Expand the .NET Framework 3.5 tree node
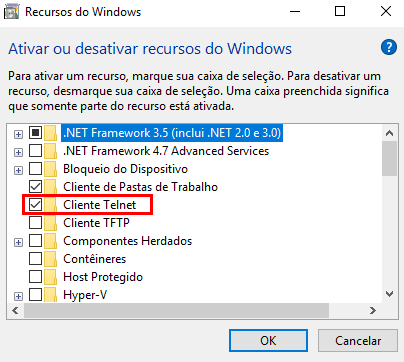 [18, 134]
